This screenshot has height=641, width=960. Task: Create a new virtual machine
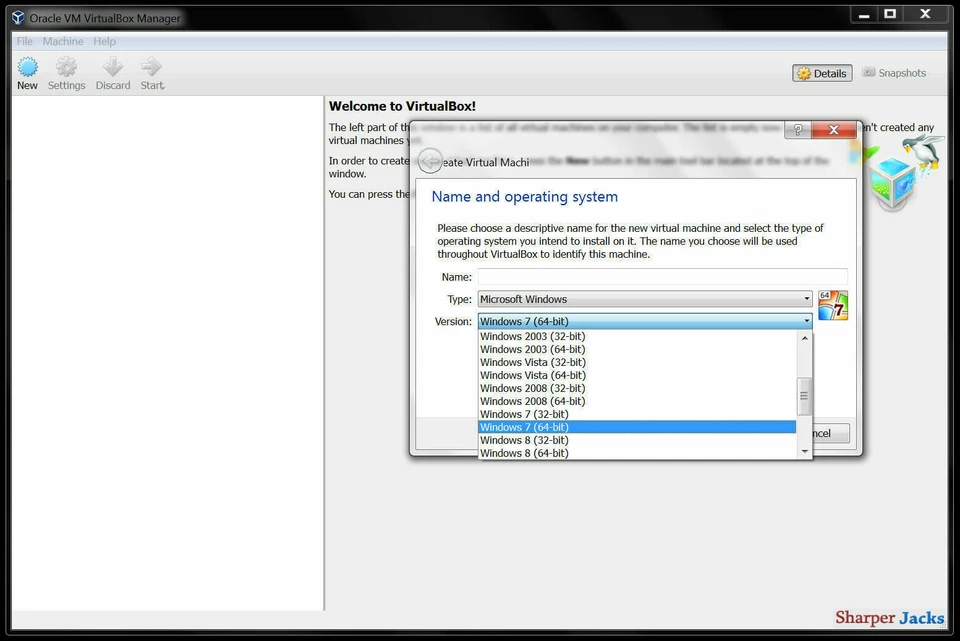(x=26, y=70)
